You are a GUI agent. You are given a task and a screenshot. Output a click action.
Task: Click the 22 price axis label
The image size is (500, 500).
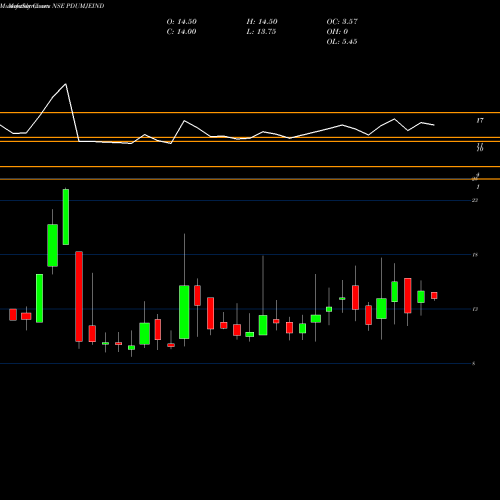475,200
